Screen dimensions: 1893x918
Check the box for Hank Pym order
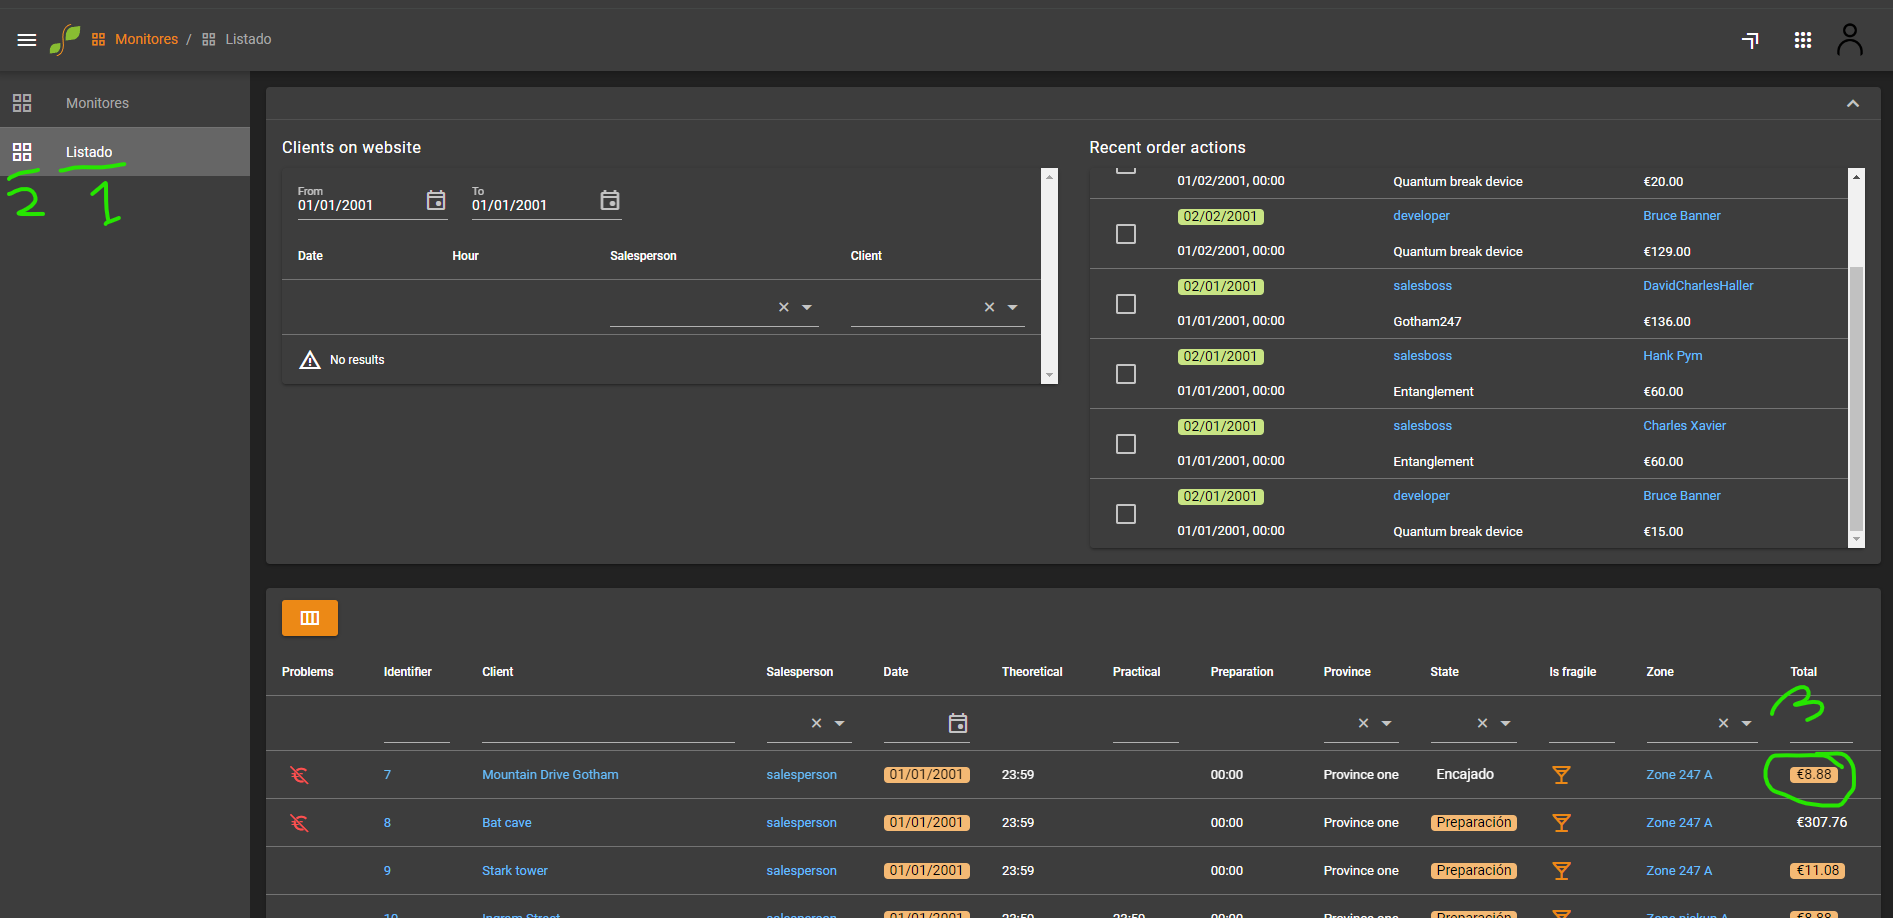pos(1126,374)
